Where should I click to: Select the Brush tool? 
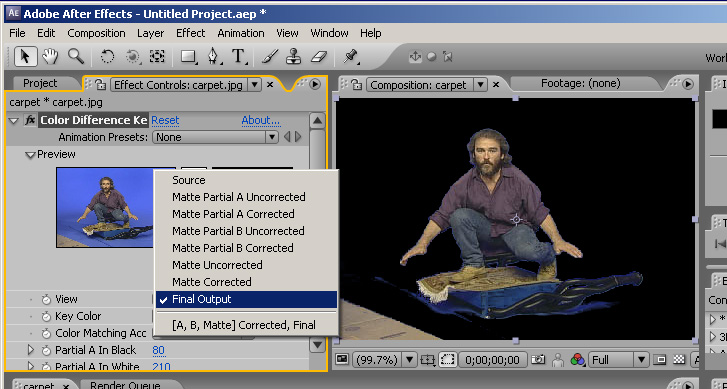click(x=269, y=57)
